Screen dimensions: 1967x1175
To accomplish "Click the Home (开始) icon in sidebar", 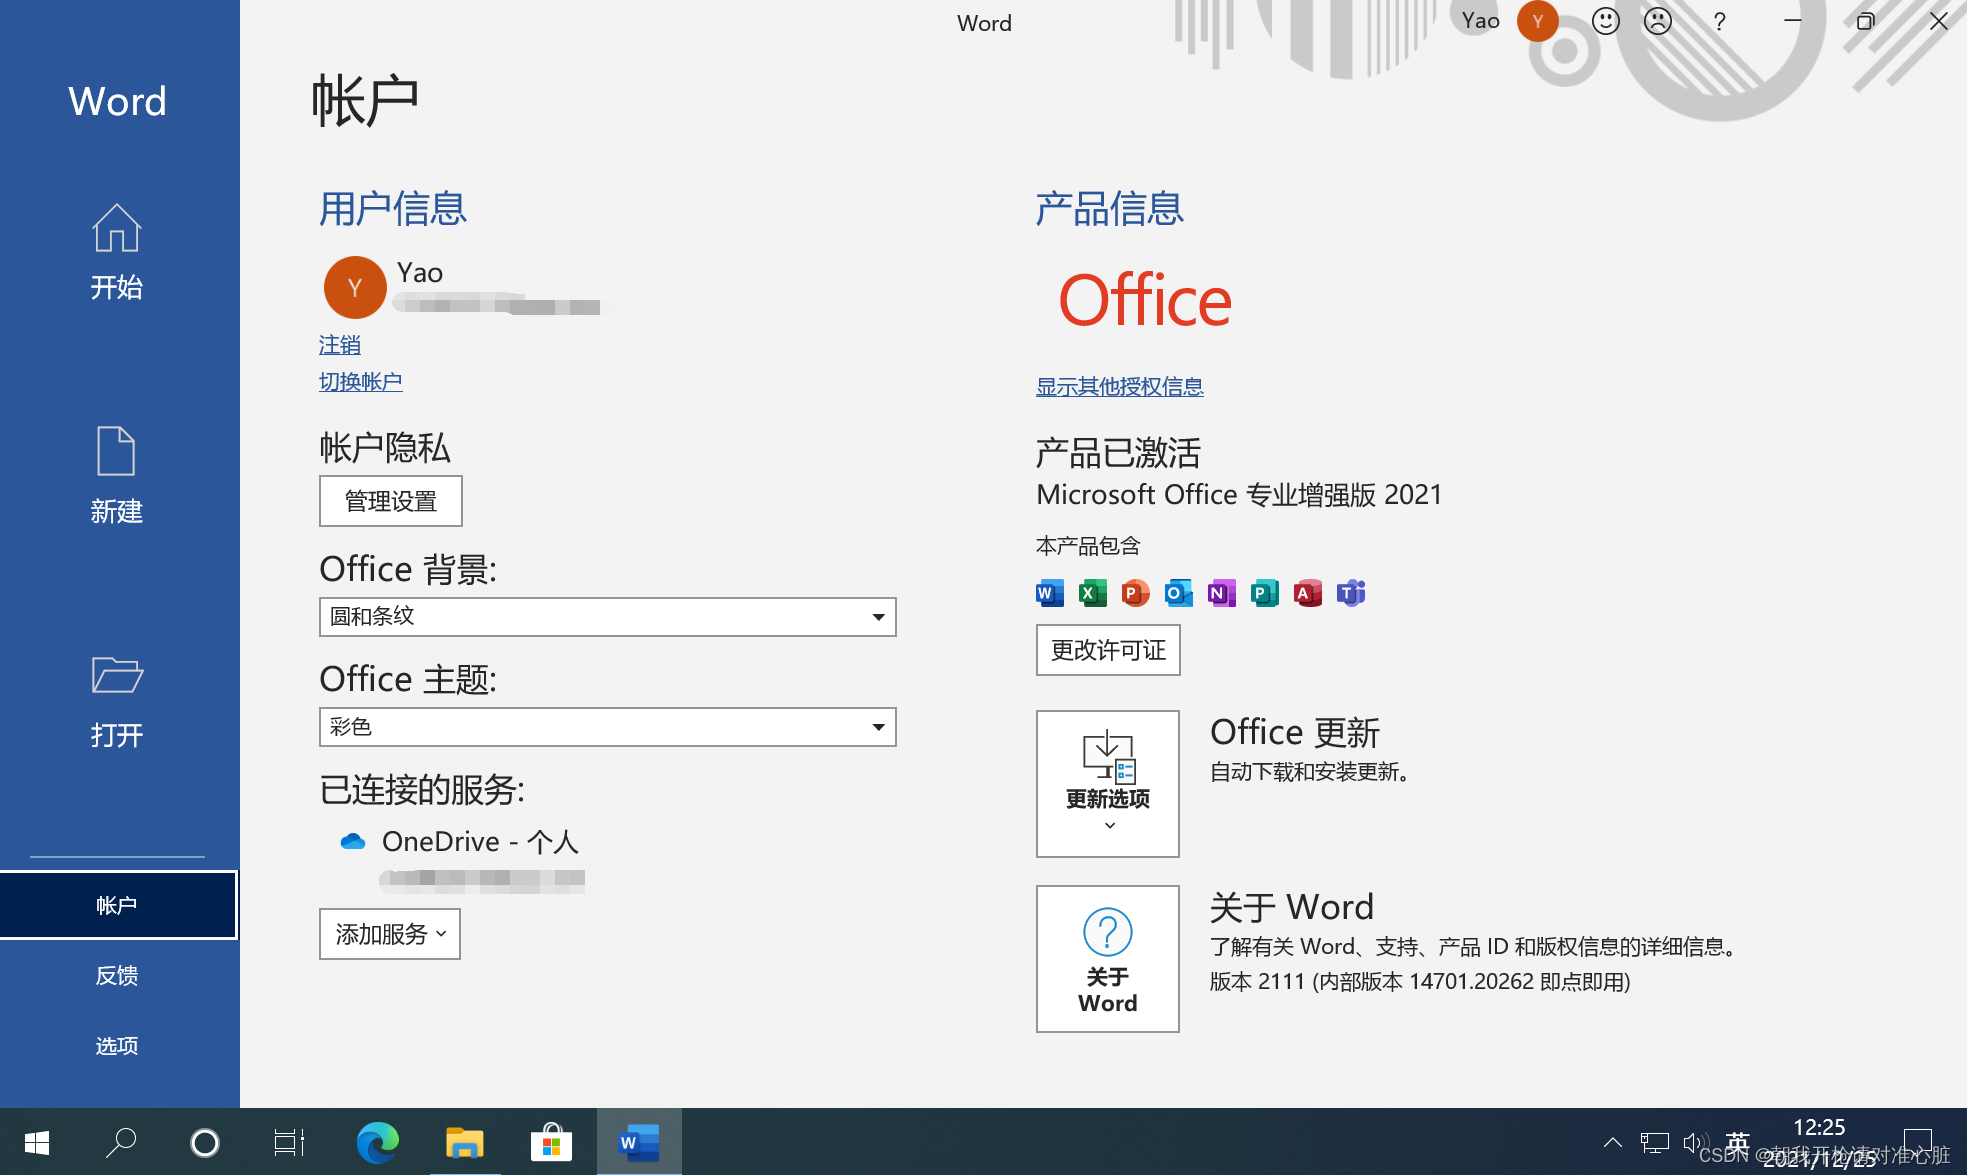I will 116,229.
